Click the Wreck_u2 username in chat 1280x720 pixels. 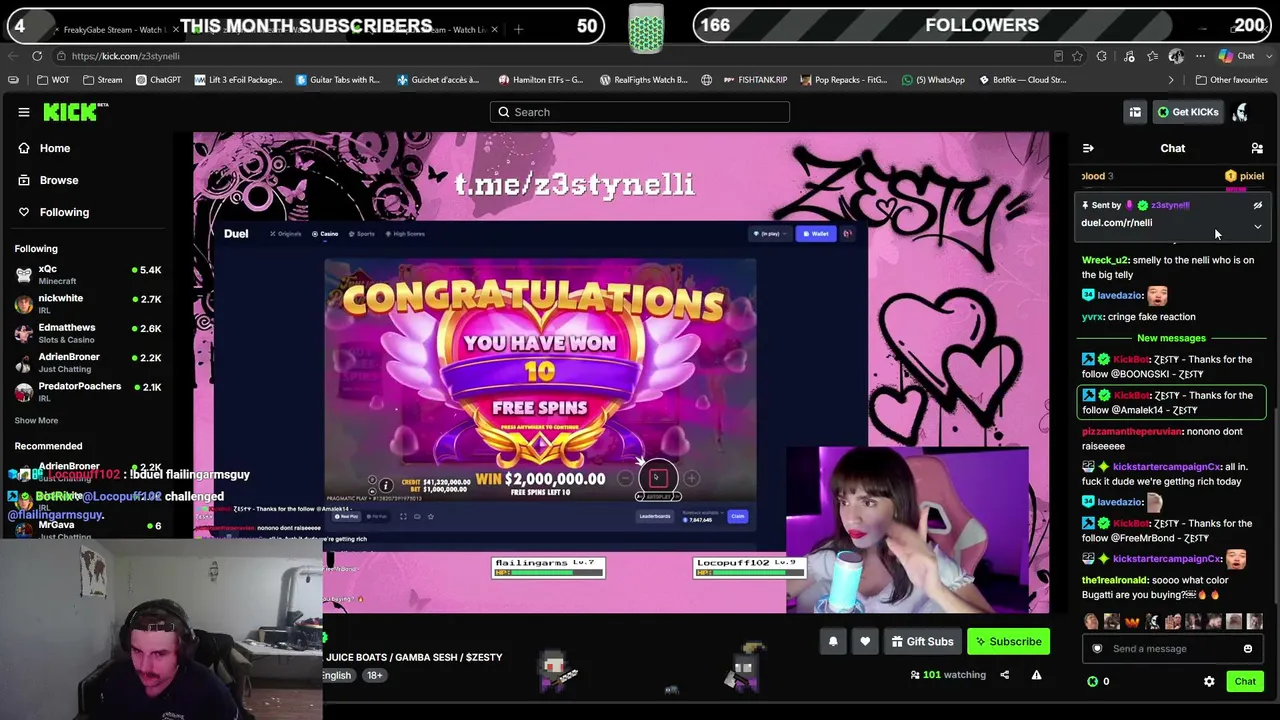coord(1105,260)
